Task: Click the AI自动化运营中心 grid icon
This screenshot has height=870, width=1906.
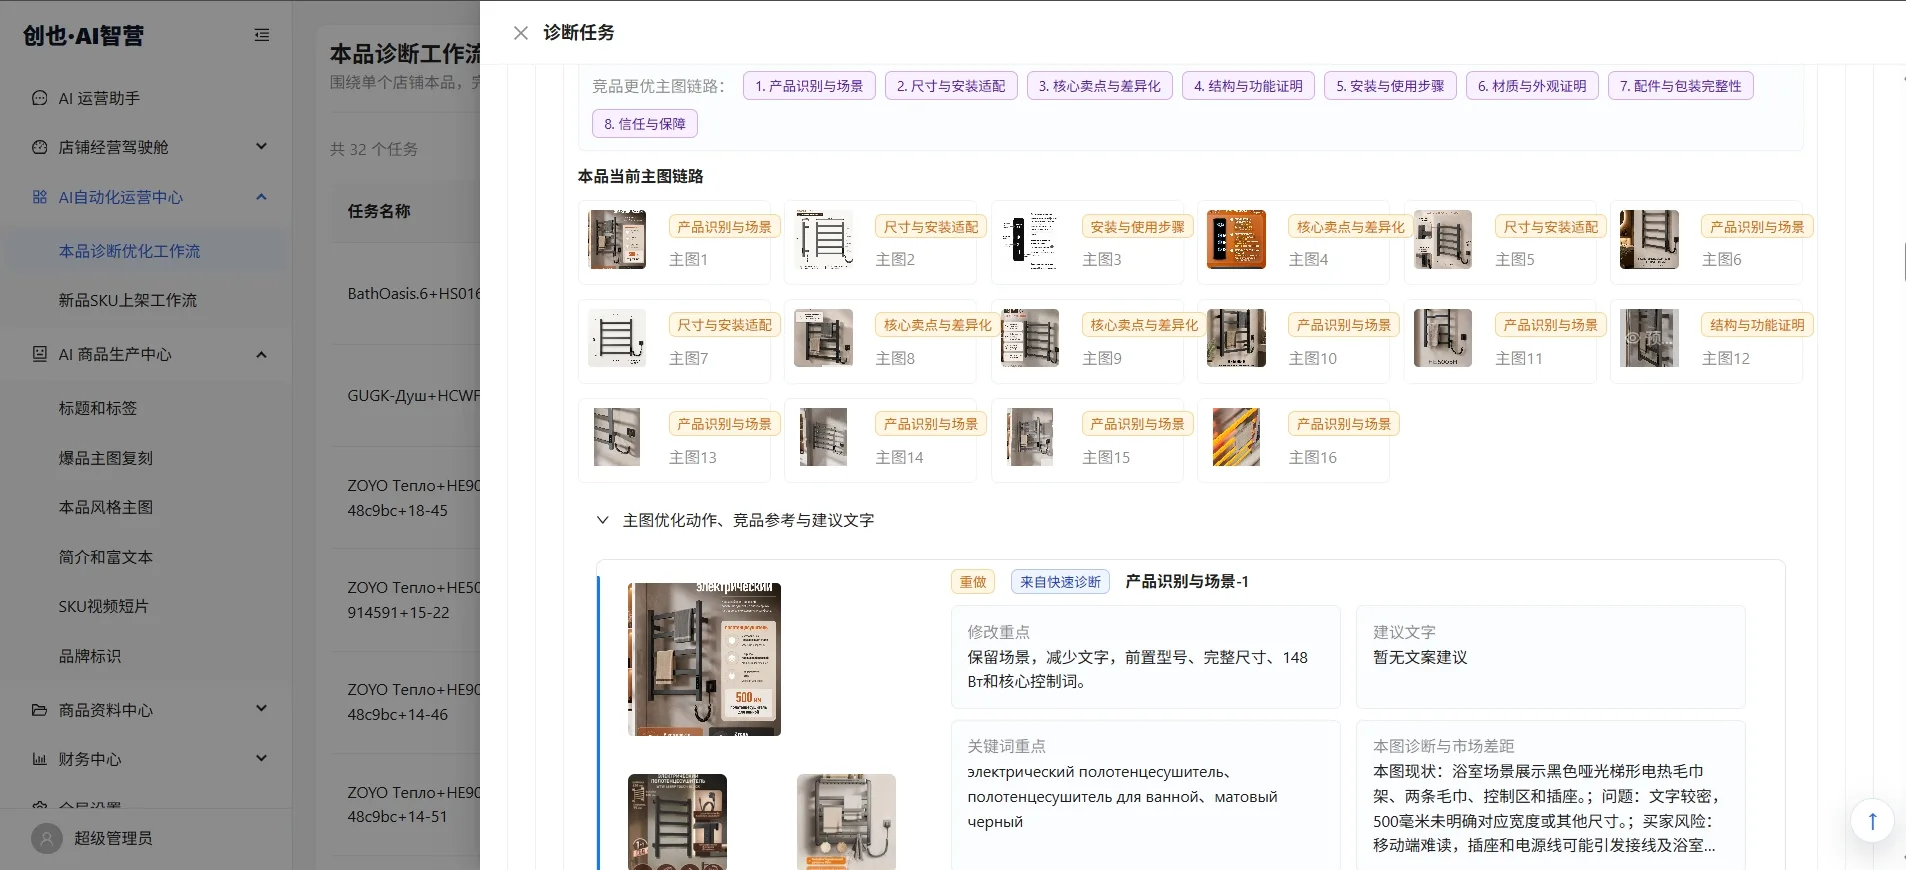Action: pyautogui.click(x=40, y=197)
